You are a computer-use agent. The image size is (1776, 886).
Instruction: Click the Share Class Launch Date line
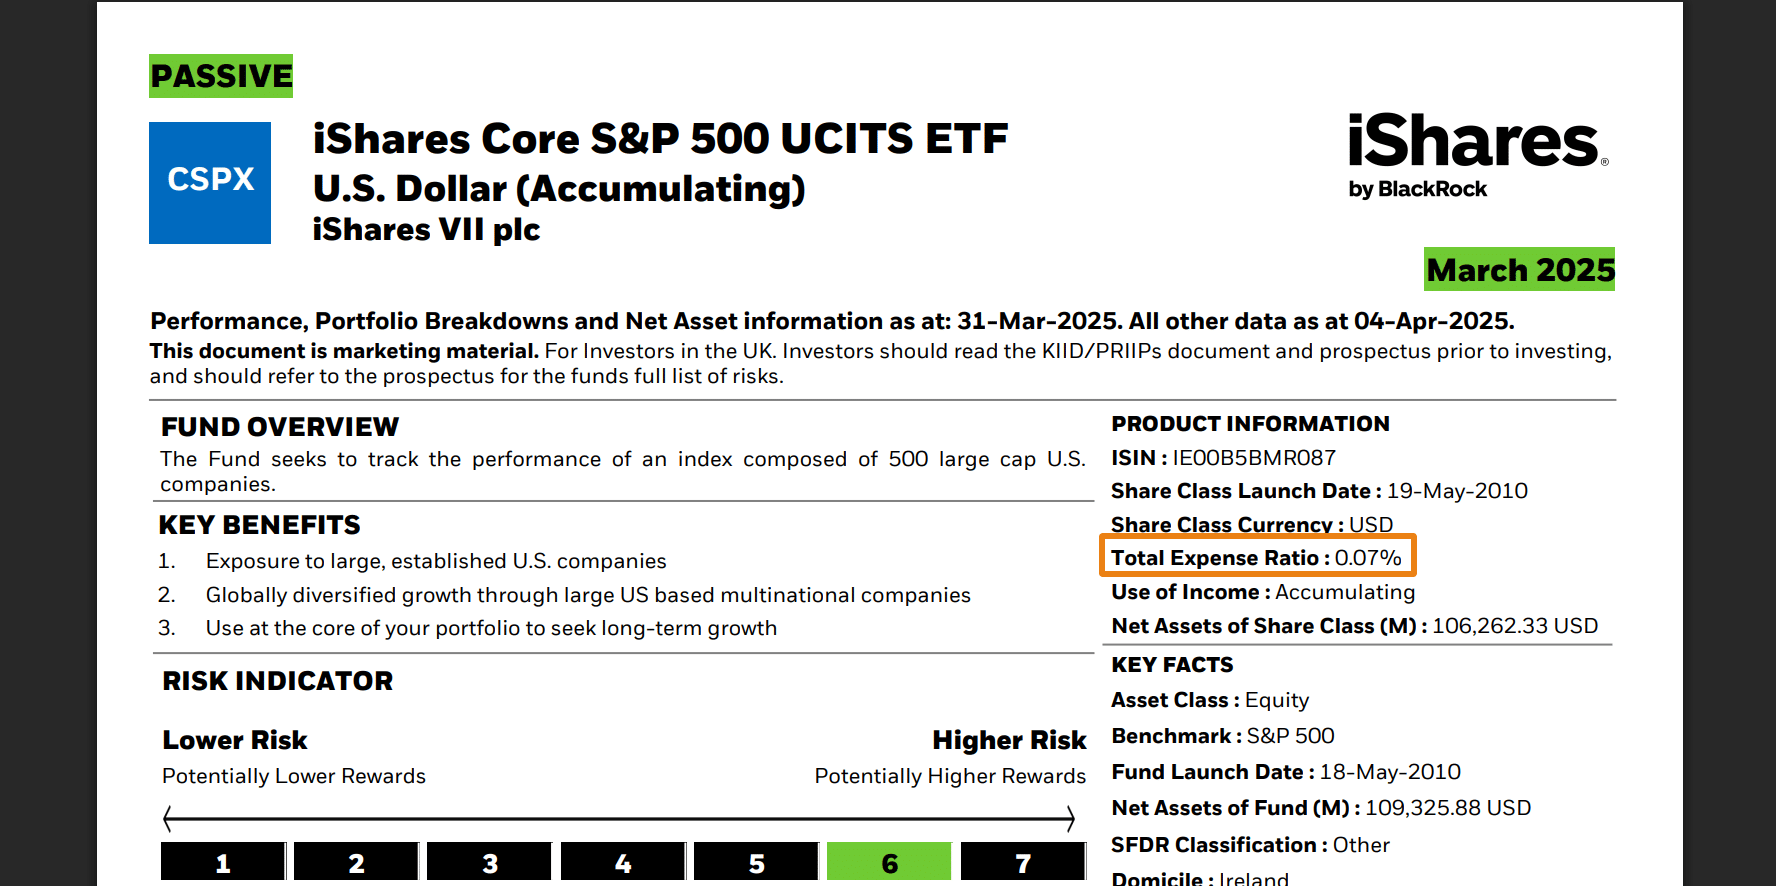coord(1319,491)
